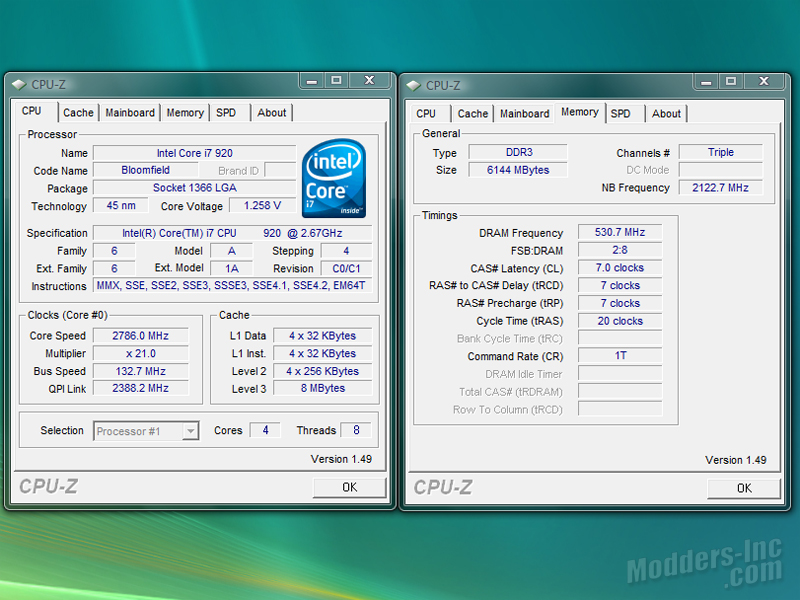Click the Multiplier value 'x 21.0'

pos(140,354)
